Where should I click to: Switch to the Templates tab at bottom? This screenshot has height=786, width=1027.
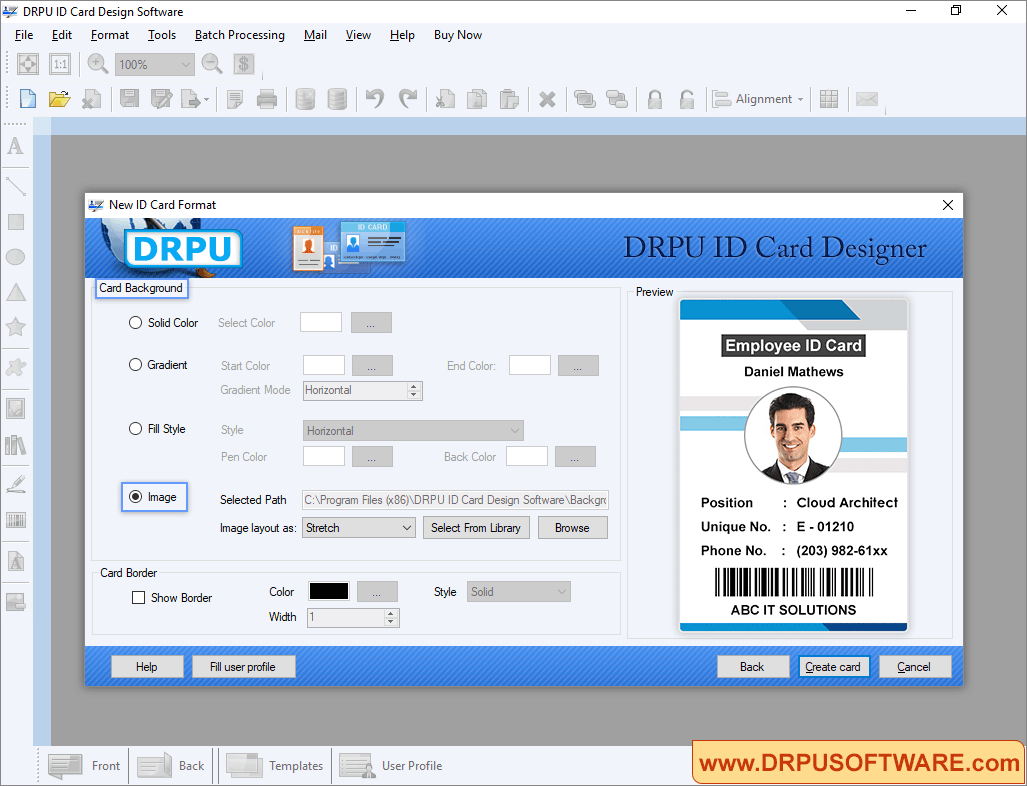[x=274, y=766]
